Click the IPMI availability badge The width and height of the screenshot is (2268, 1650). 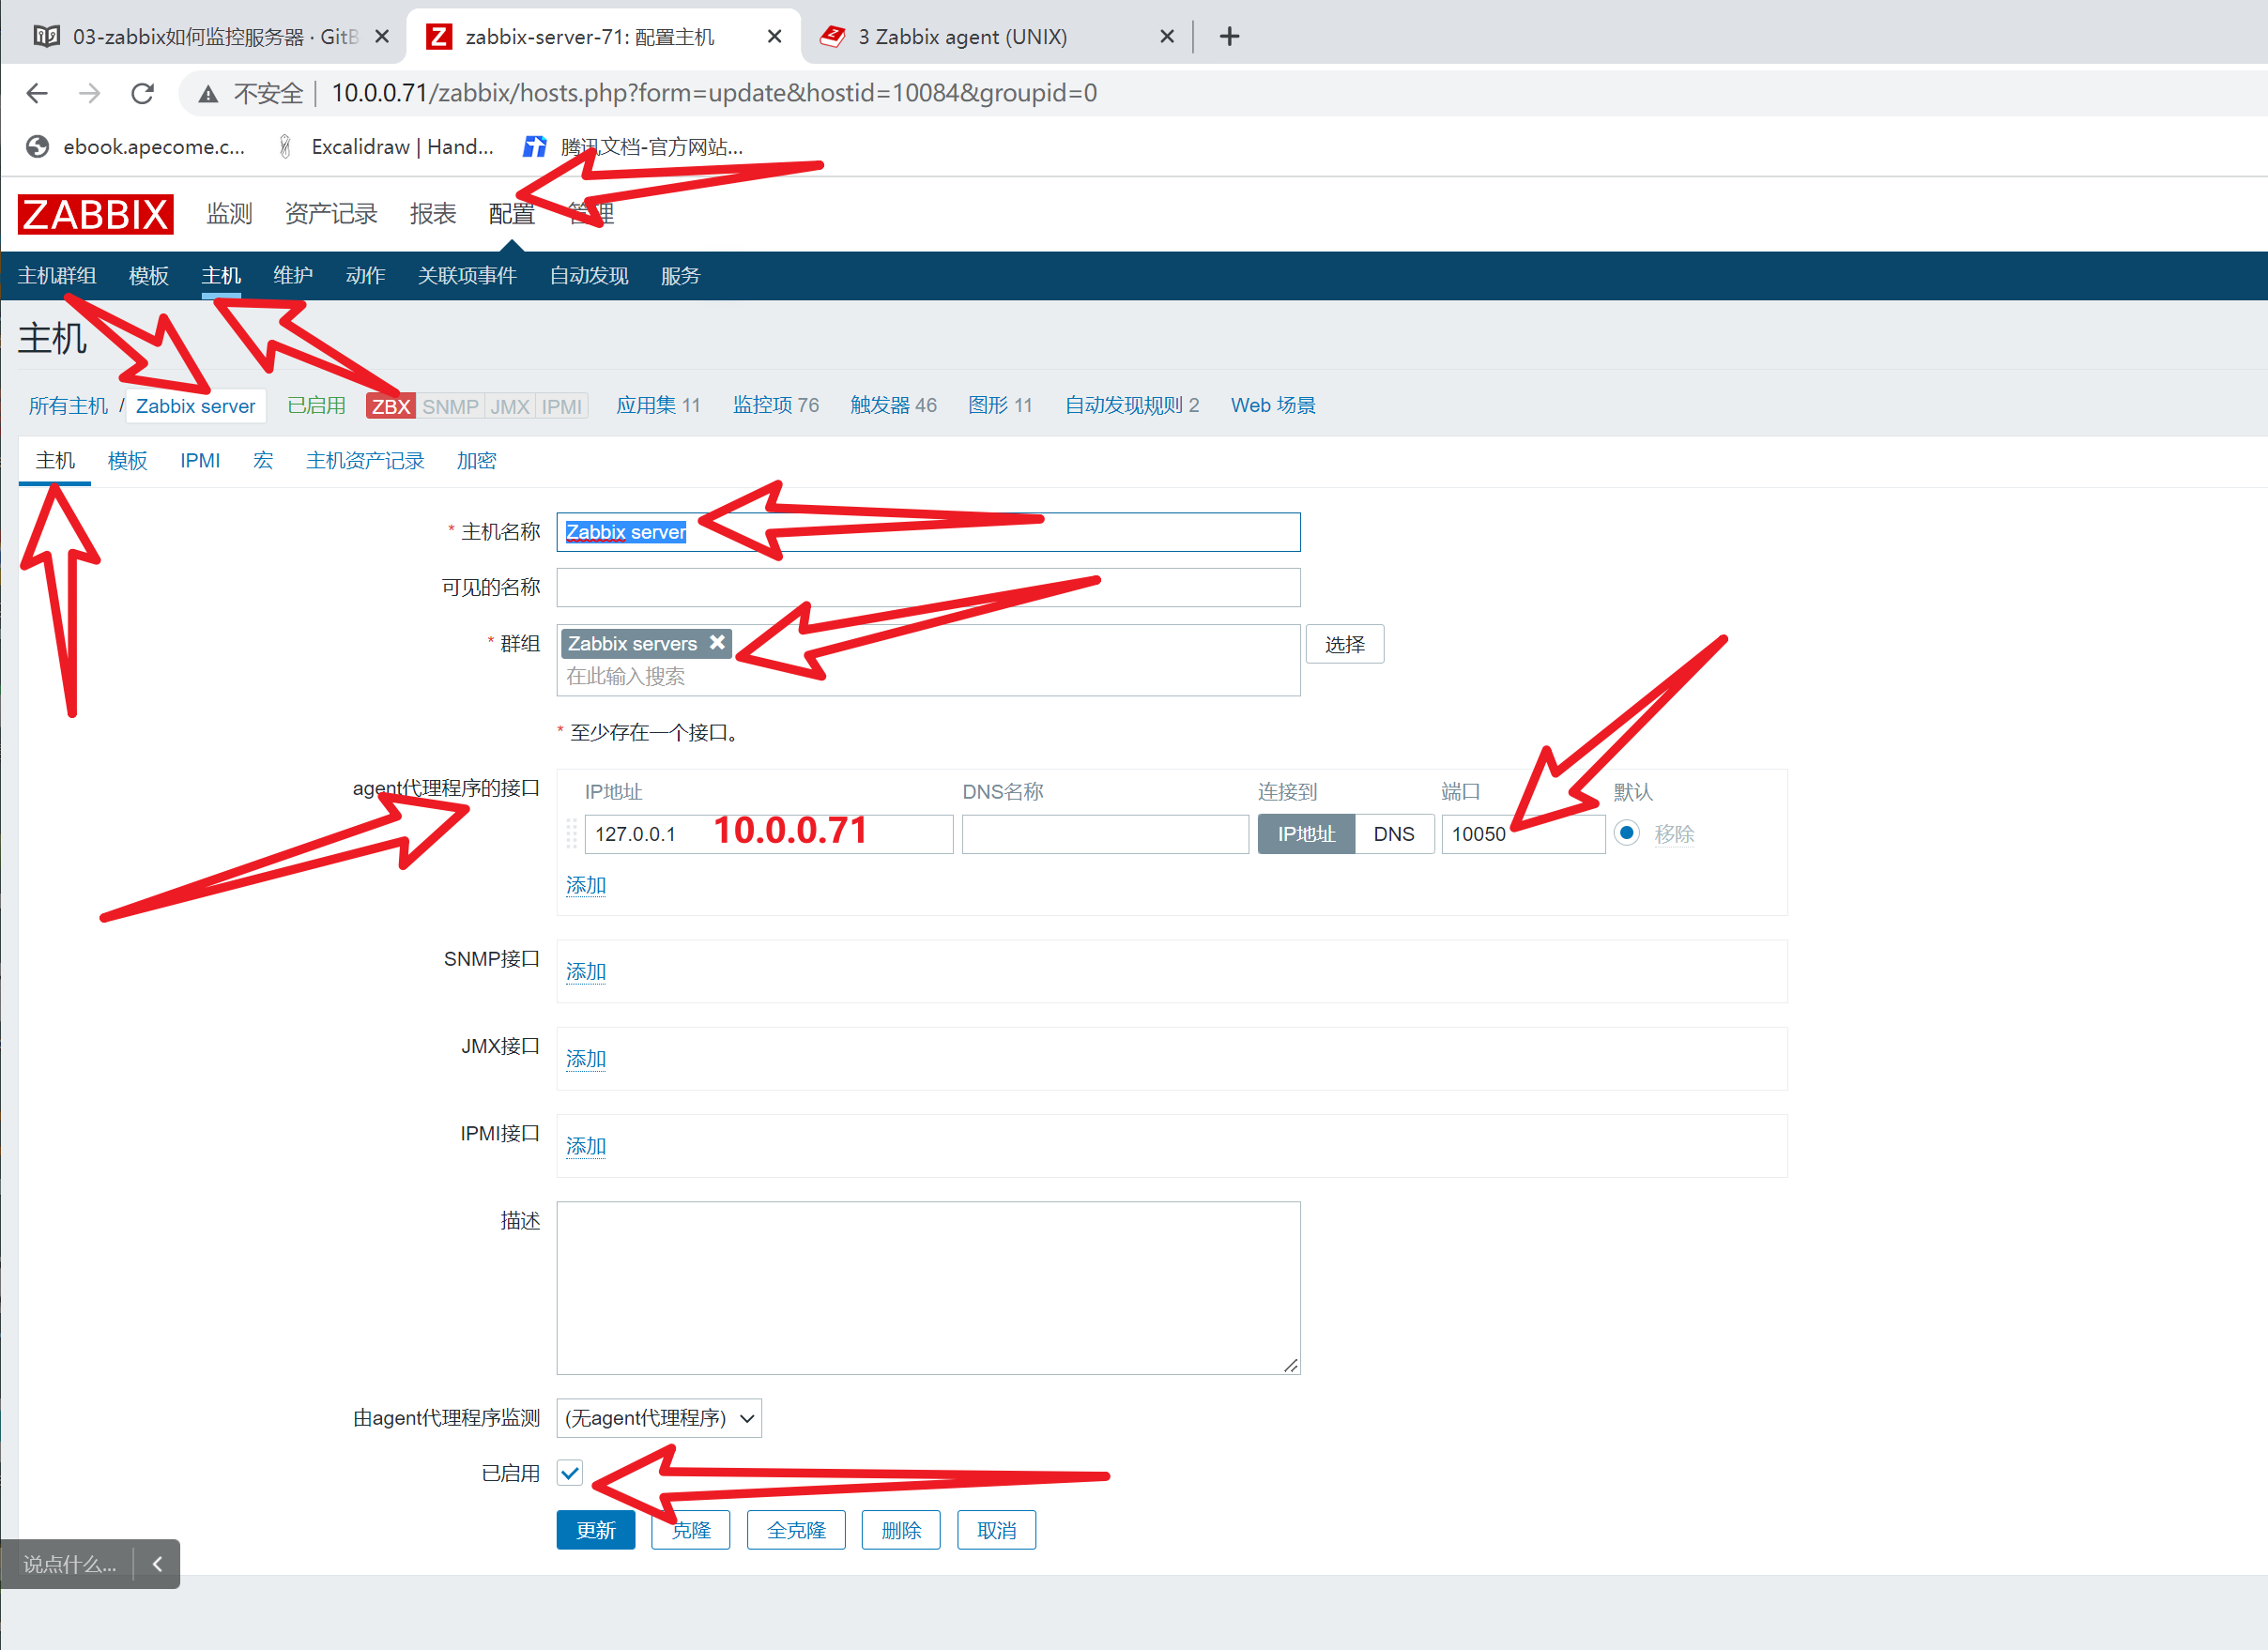[562, 406]
